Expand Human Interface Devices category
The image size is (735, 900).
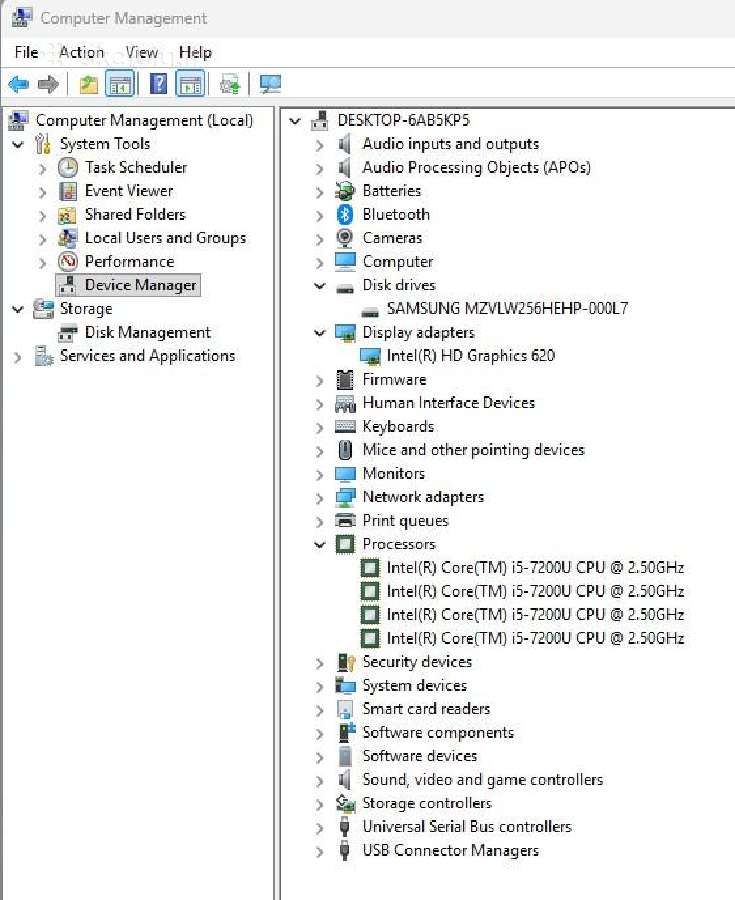320,404
